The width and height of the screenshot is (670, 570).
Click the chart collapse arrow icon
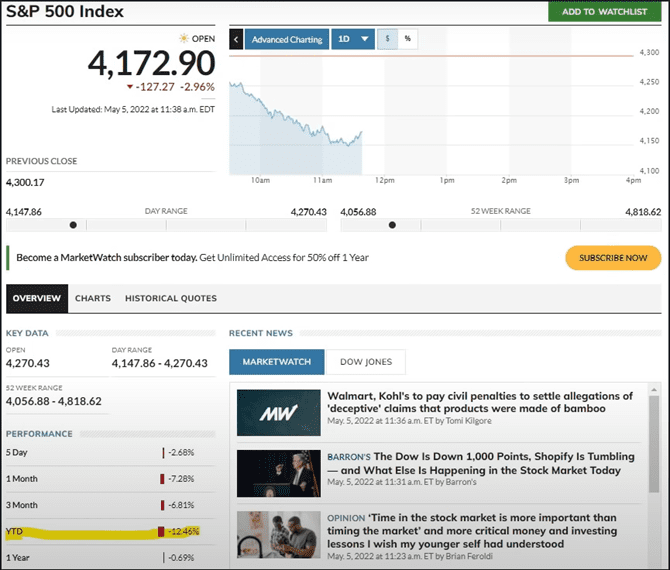(x=237, y=39)
